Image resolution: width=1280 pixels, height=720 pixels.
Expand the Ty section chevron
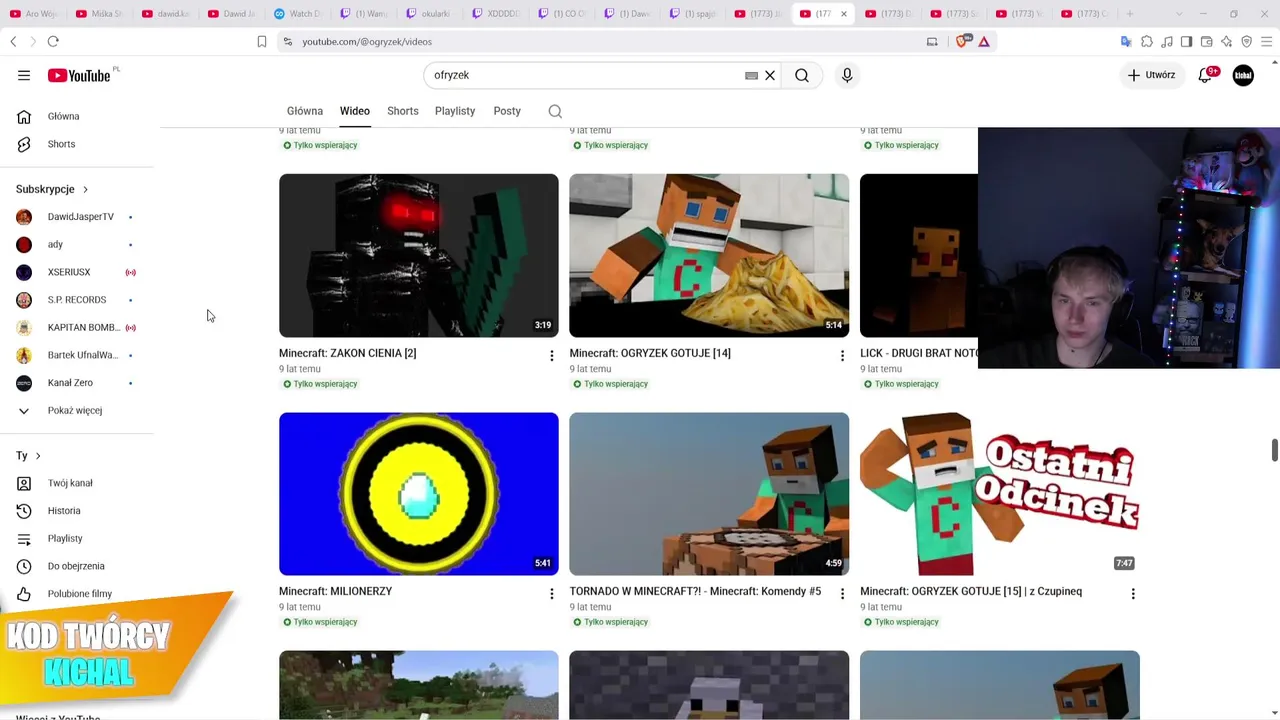click(38, 456)
